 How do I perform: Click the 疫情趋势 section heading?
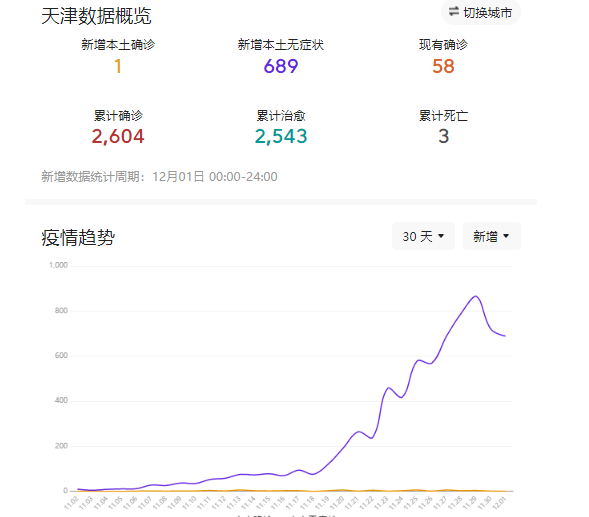tap(78, 238)
